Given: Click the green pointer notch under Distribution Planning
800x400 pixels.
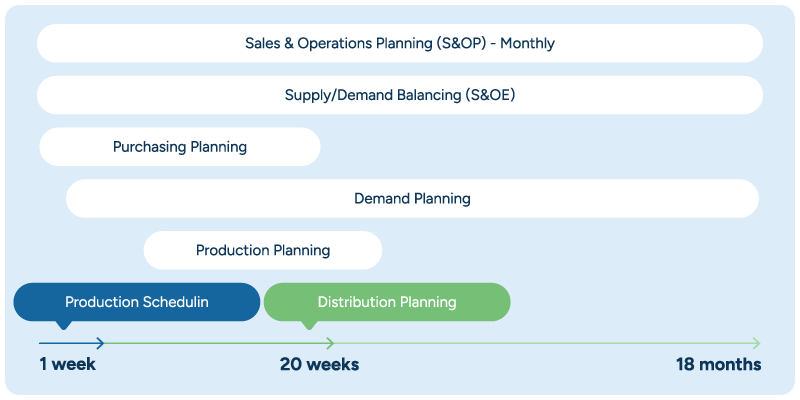Looking at the screenshot, I should pyautogui.click(x=308, y=324).
